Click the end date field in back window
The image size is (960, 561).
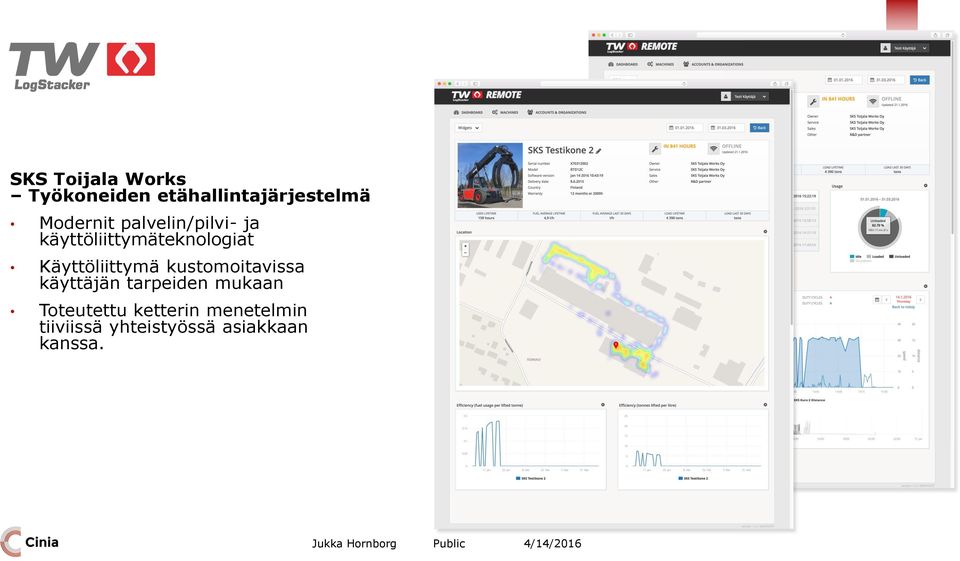click(x=885, y=80)
